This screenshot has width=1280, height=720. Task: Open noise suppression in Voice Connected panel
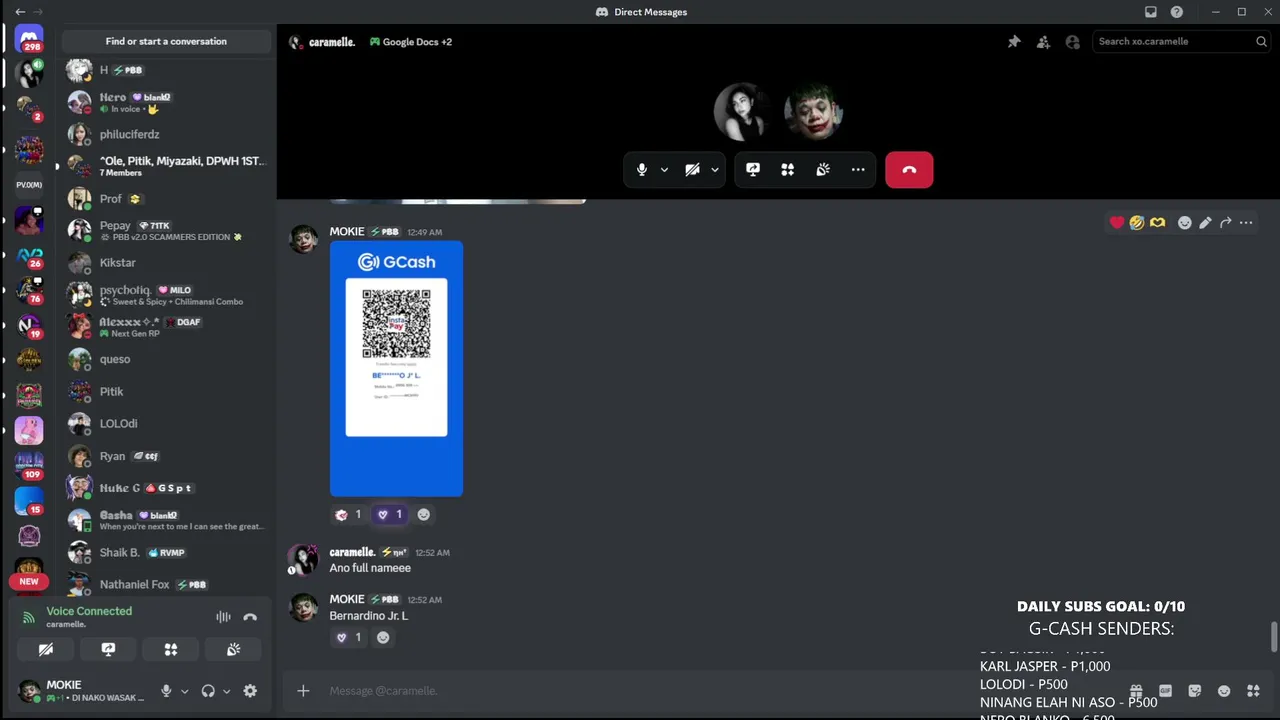pos(223,617)
